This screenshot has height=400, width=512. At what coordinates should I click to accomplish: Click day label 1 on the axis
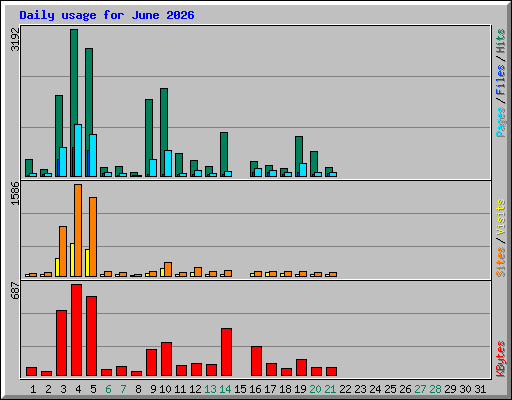[x=33, y=389]
